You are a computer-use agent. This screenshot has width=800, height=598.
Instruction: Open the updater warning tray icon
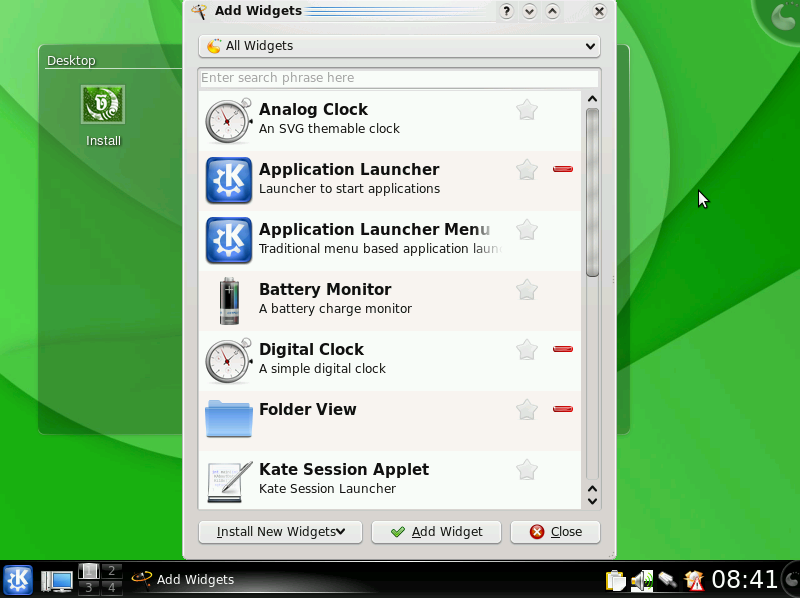[694, 580]
